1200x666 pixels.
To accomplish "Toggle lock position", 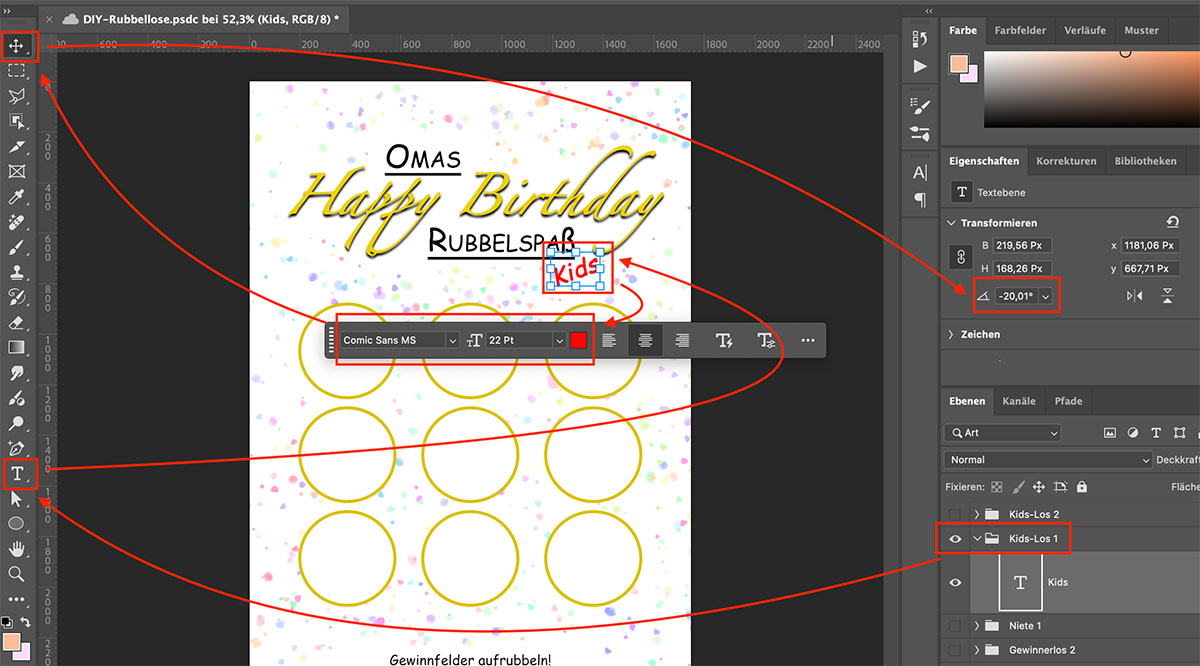I will tap(1039, 487).
